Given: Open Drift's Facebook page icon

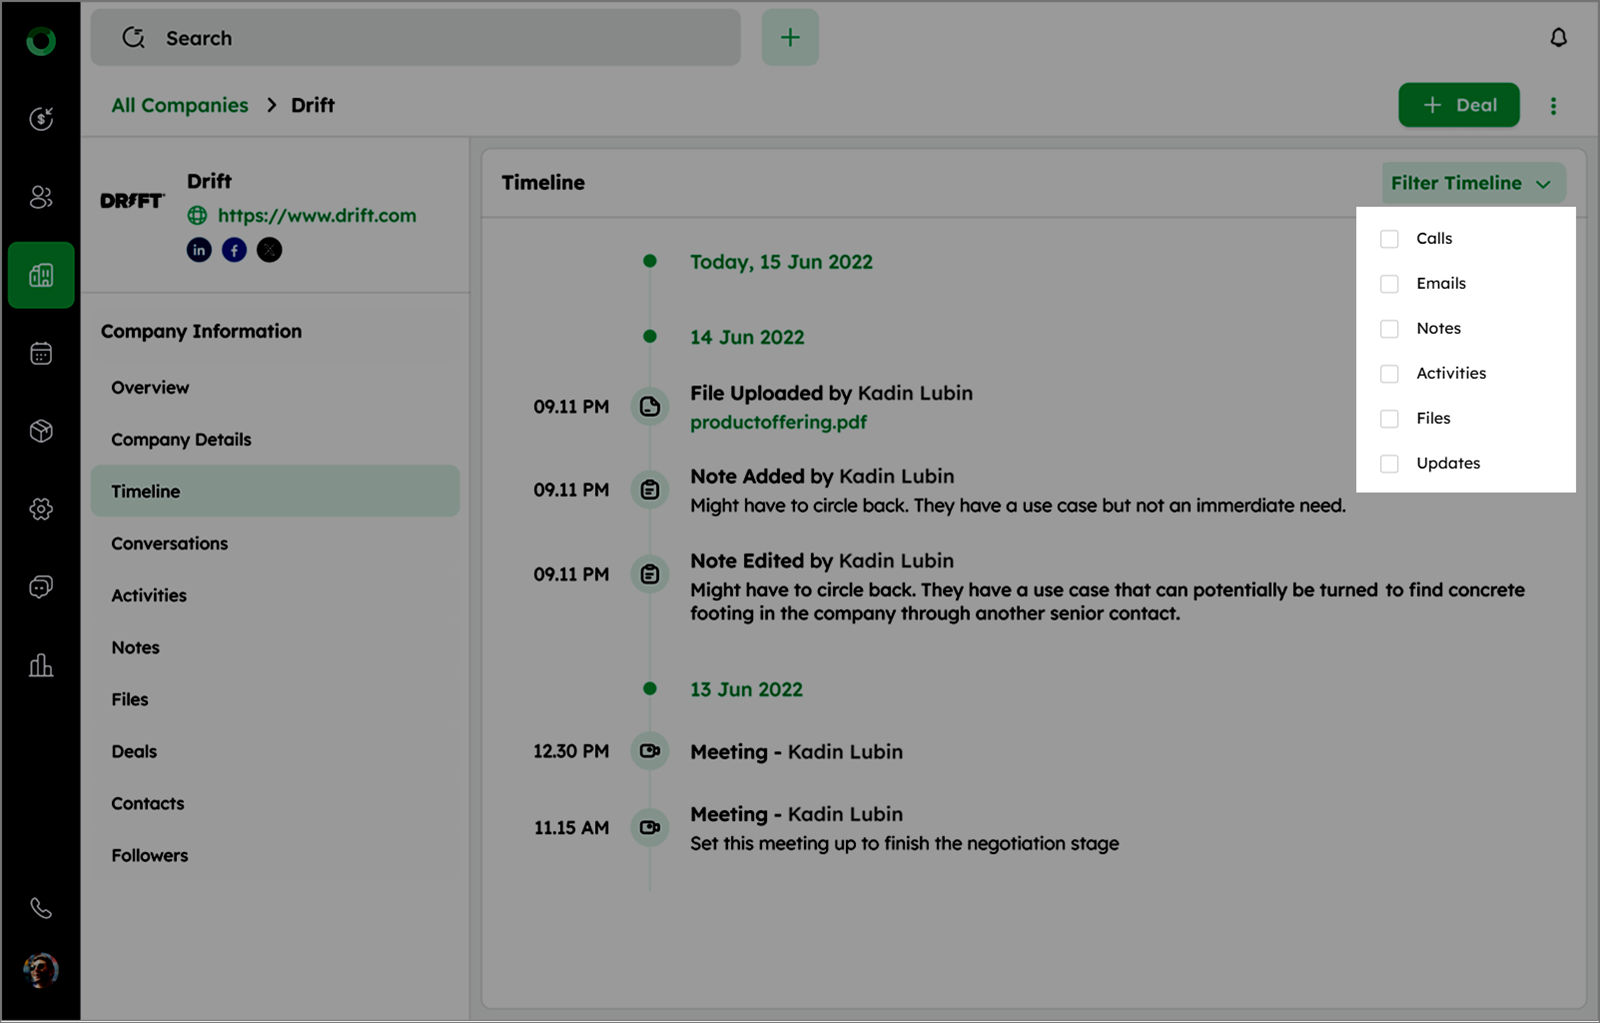Looking at the screenshot, I should tap(234, 250).
